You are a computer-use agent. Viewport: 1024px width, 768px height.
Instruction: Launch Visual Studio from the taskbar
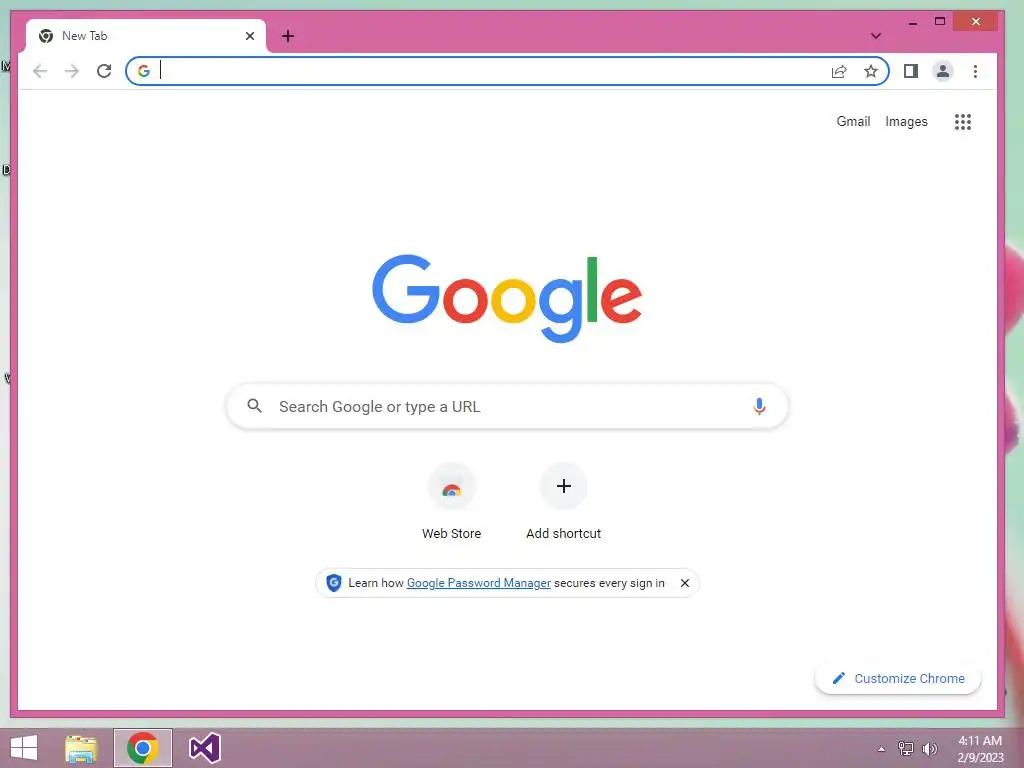pos(204,748)
